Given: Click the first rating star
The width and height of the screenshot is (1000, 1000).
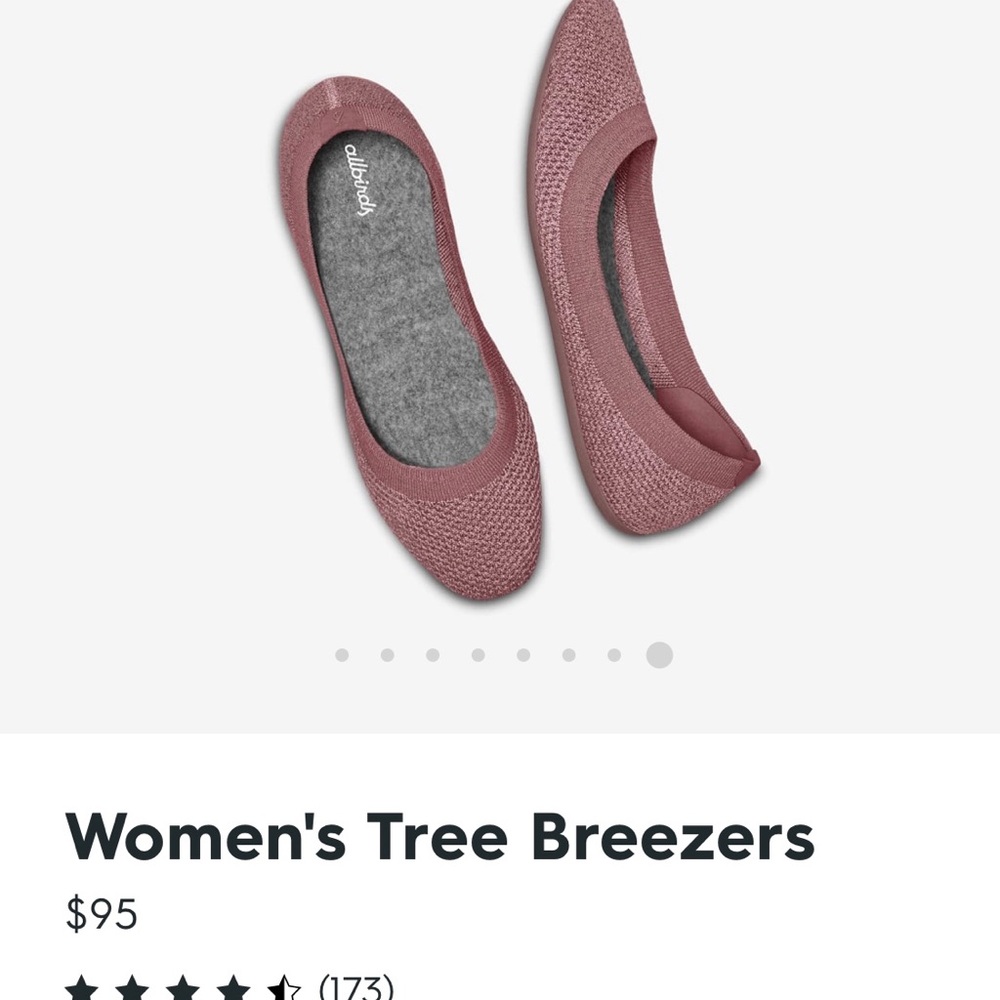Looking at the screenshot, I should pyautogui.click(x=83, y=989).
